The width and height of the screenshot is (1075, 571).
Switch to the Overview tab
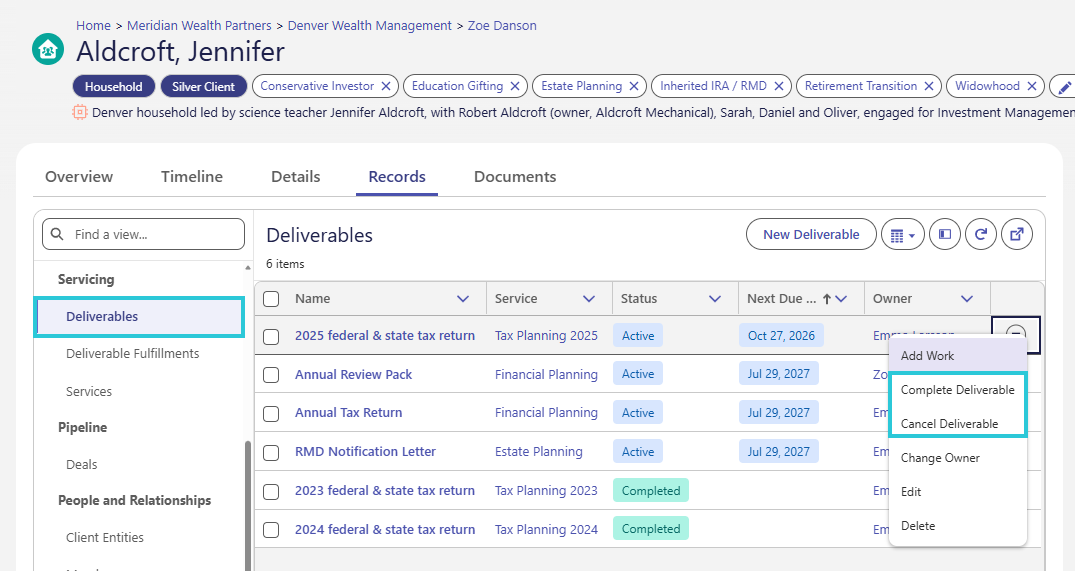pos(79,177)
